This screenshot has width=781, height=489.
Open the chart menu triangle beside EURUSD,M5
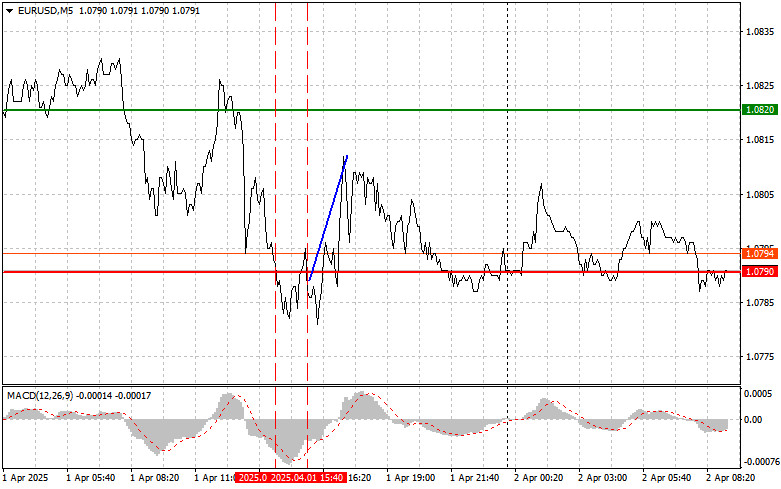coord(9,10)
